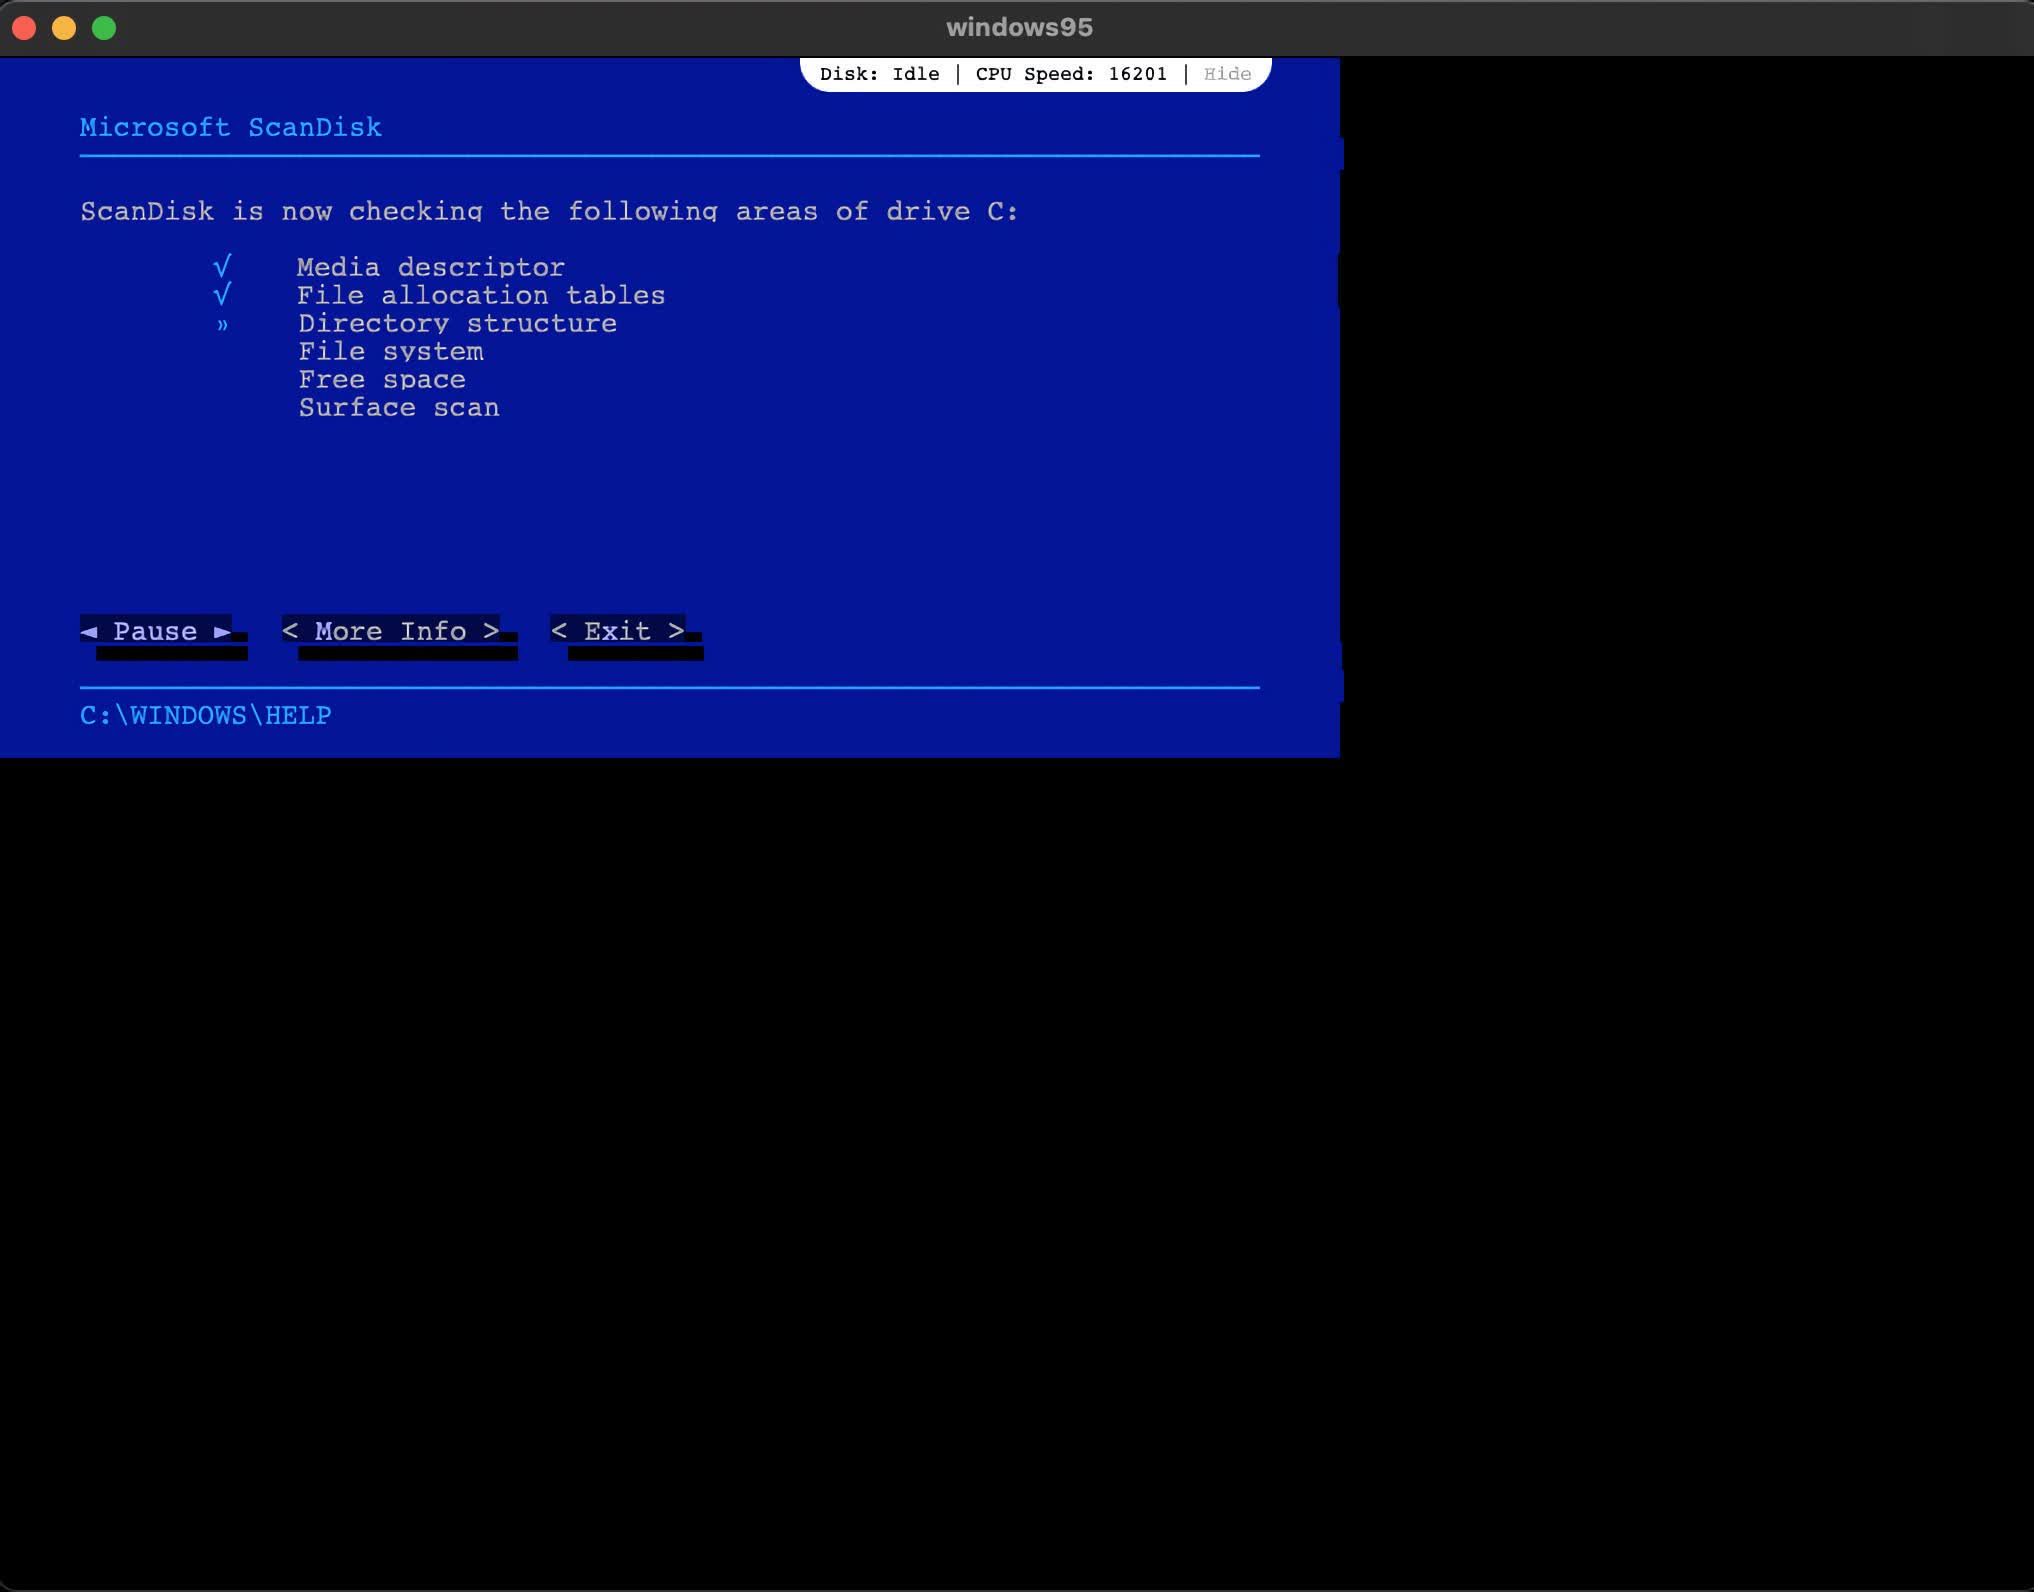Viewport: 2034px width, 1592px height.
Task: Open the More Info button
Action: pyautogui.click(x=391, y=631)
